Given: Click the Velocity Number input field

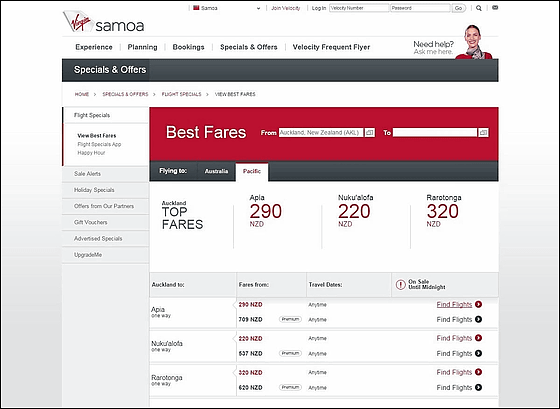Looking at the screenshot, I should click(x=359, y=8).
